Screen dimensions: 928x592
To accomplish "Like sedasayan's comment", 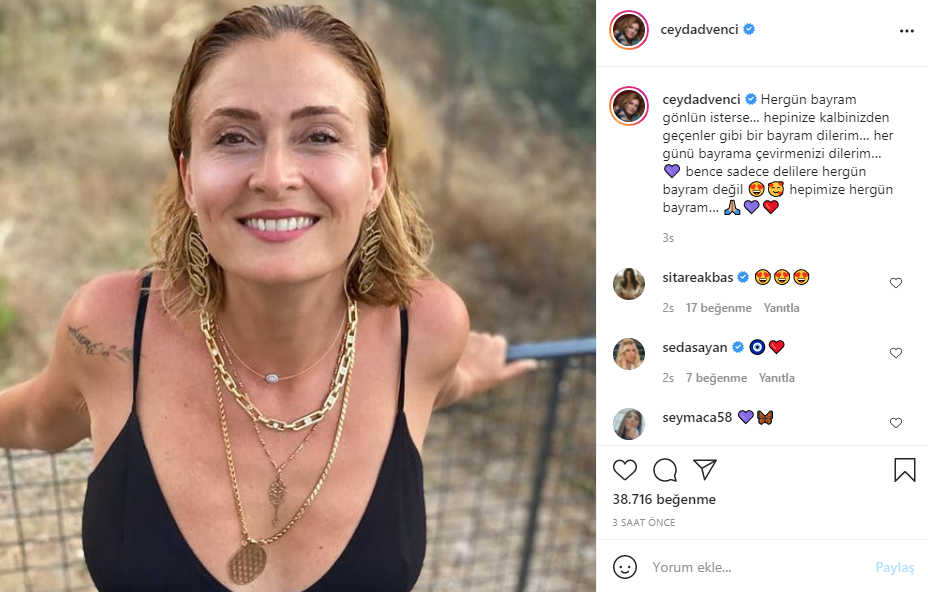I will tap(895, 353).
